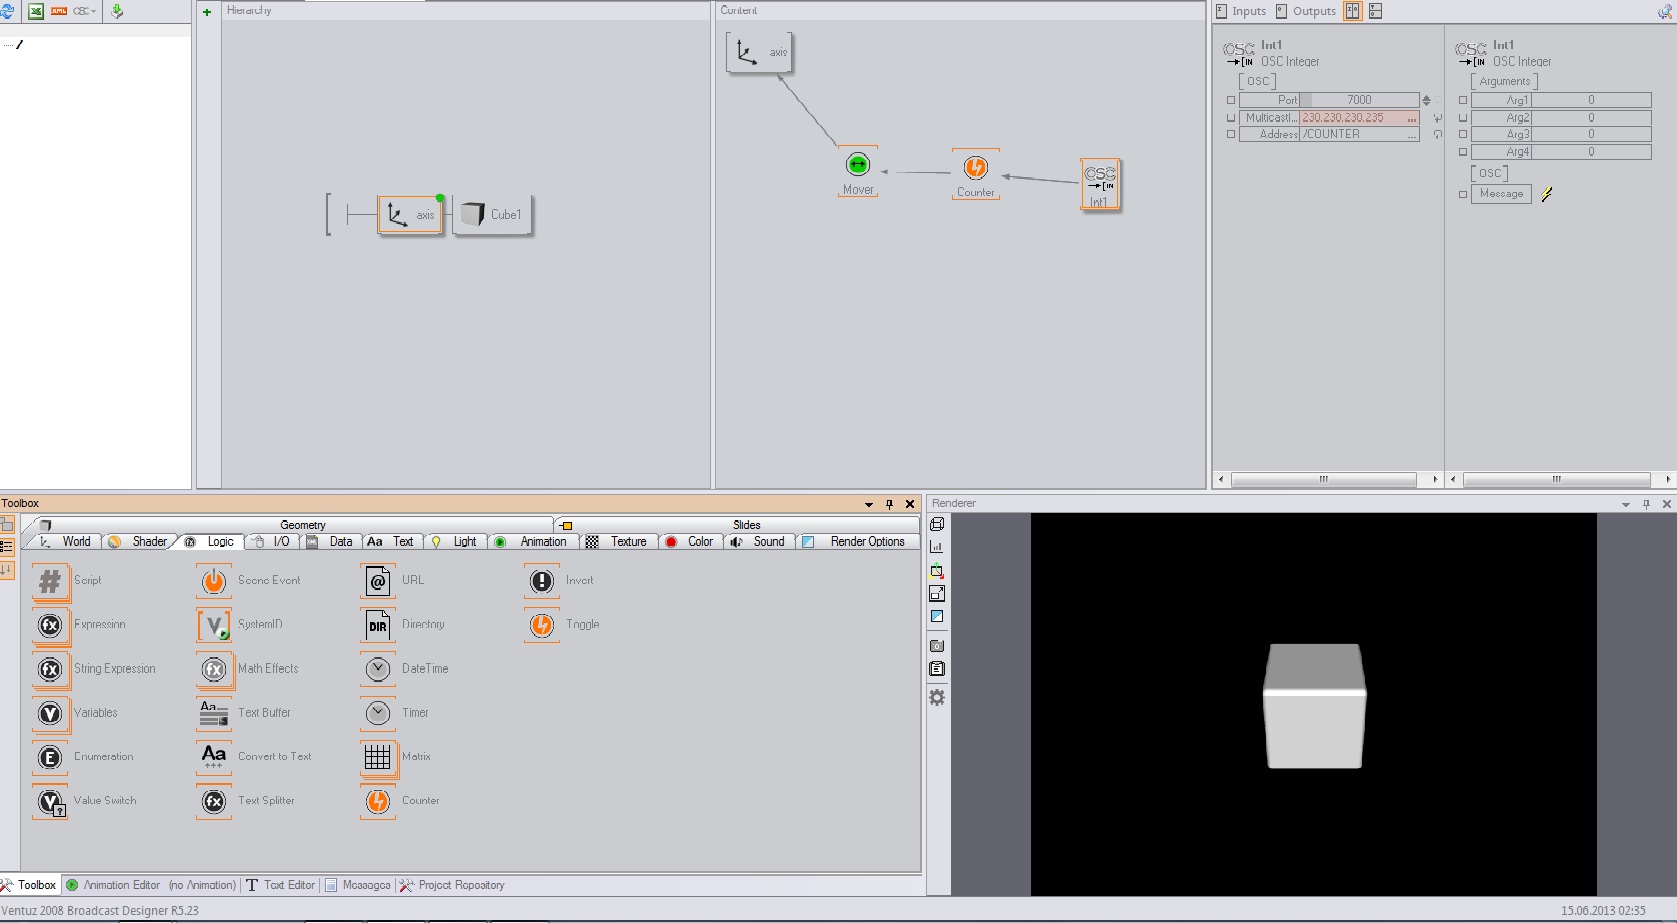
Task: Open the Toolbox panel dropdown arrow
Action: click(x=868, y=504)
